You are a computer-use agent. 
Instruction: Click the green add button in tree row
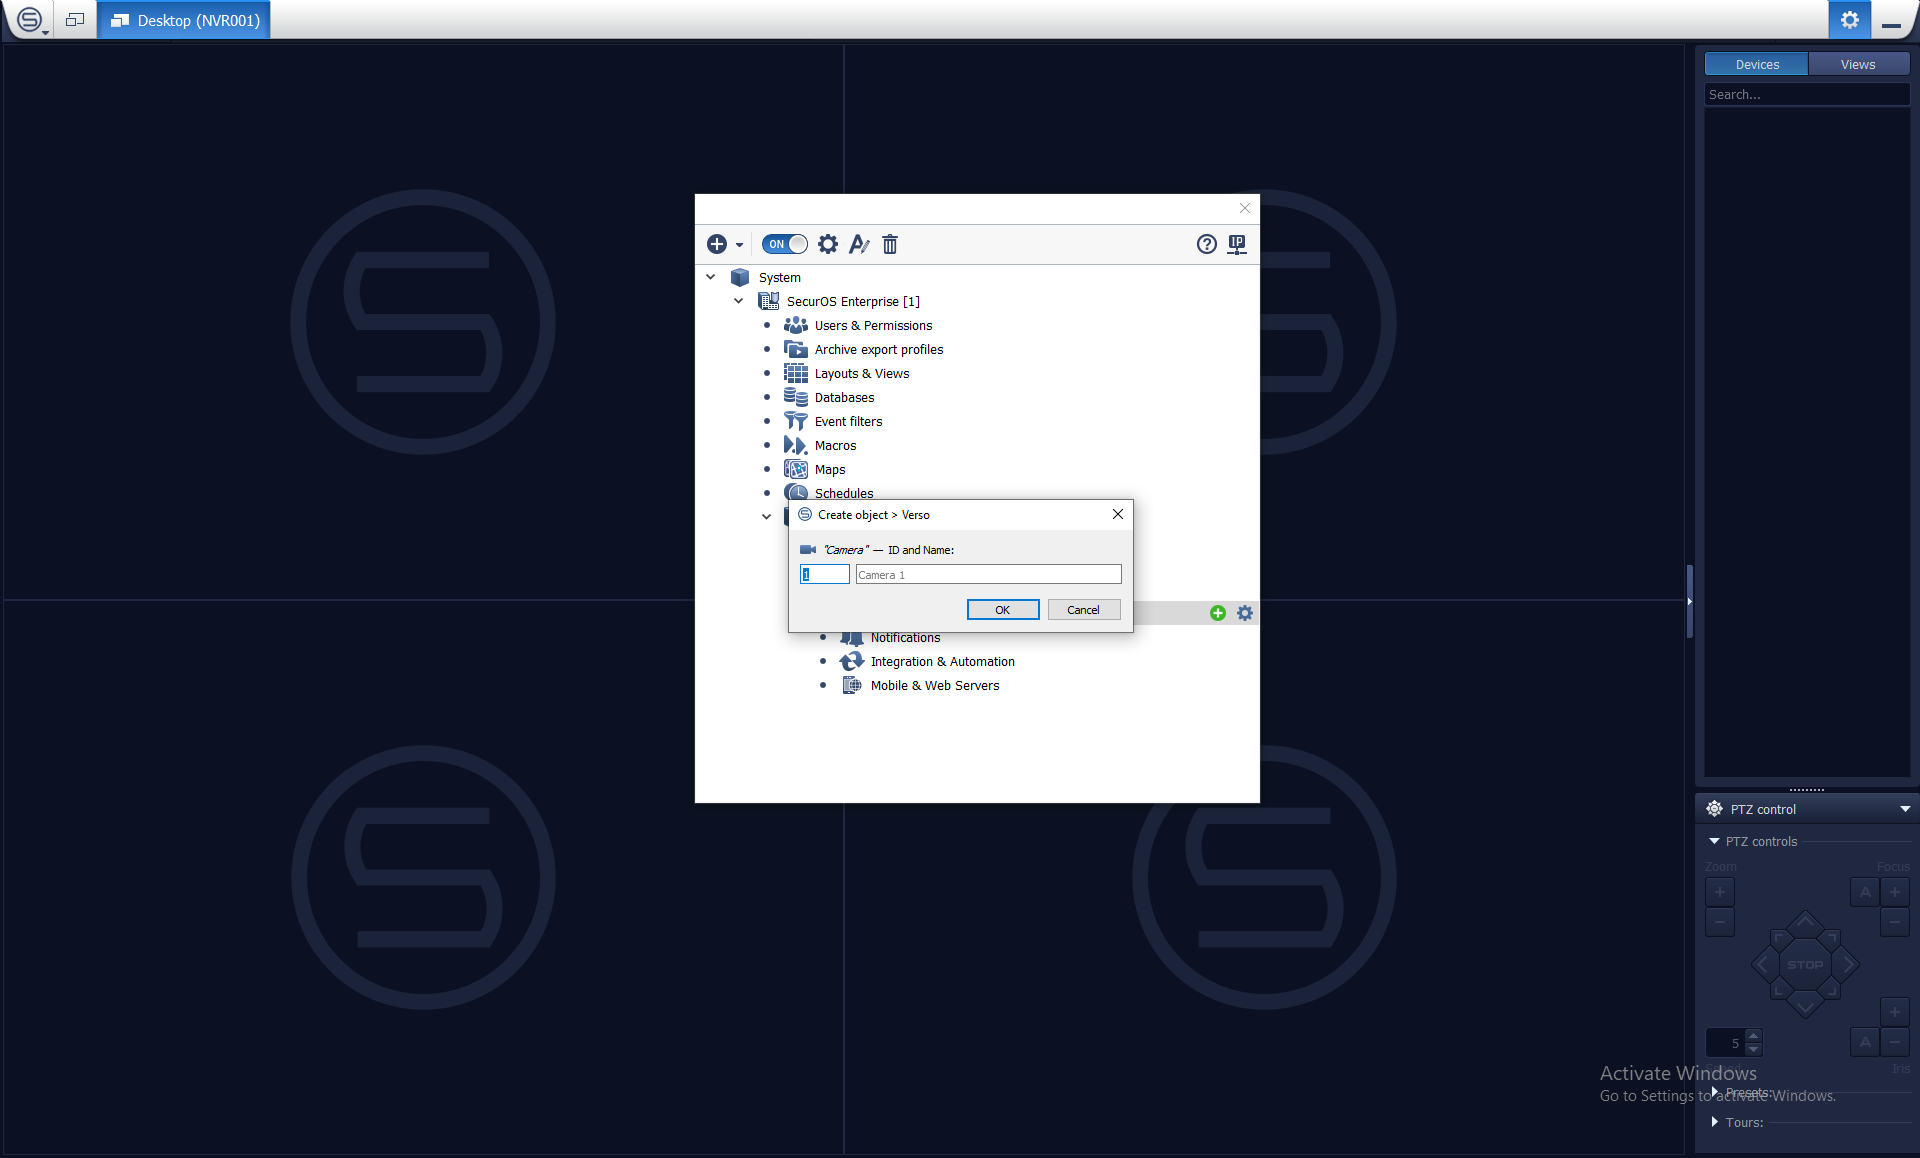(x=1218, y=613)
